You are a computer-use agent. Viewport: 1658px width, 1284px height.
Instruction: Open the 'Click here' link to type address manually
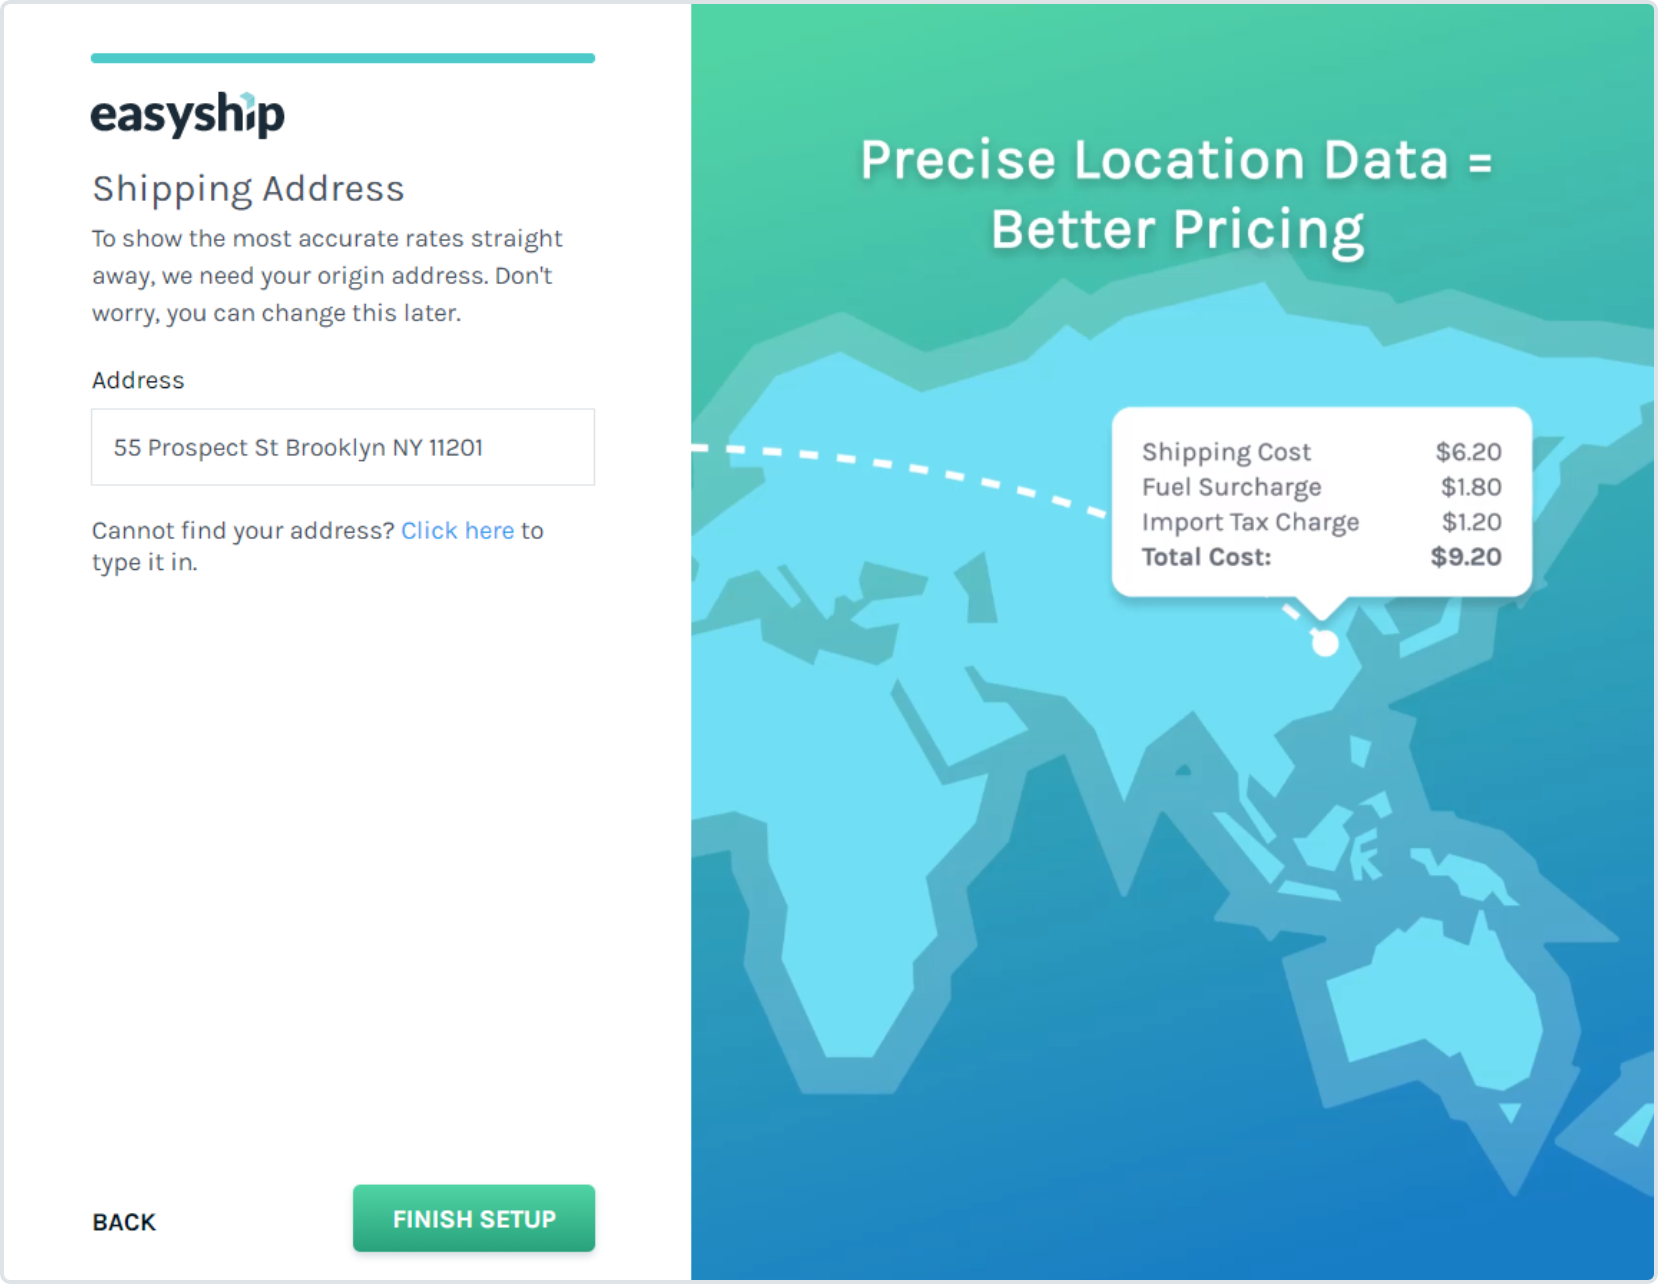coord(458,530)
